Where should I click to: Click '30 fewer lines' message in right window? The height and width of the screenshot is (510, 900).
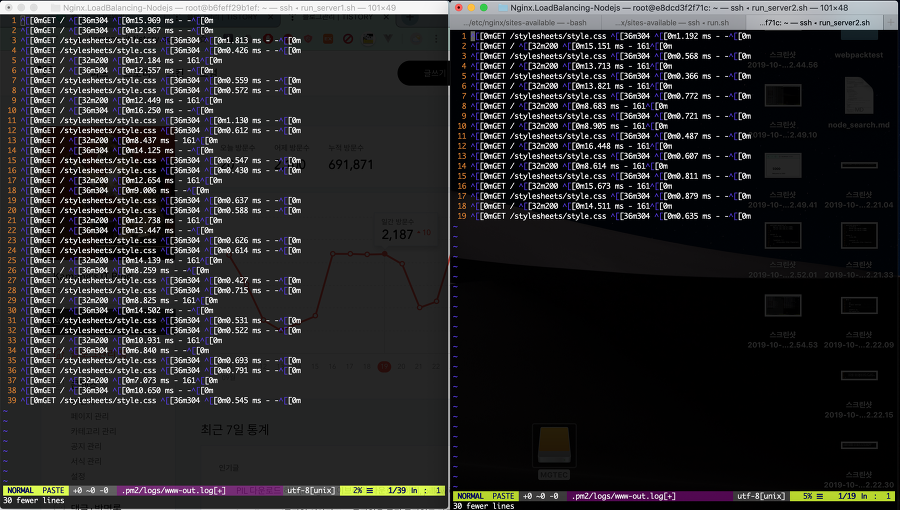point(484,505)
